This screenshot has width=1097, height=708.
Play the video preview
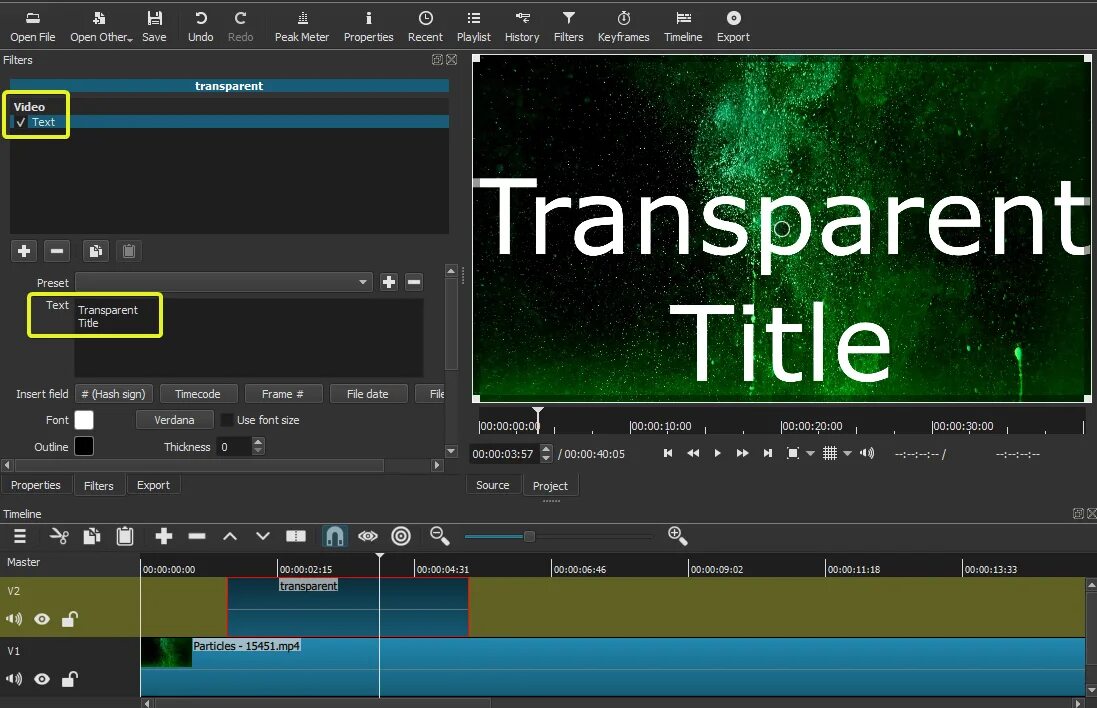tap(717, 453)
